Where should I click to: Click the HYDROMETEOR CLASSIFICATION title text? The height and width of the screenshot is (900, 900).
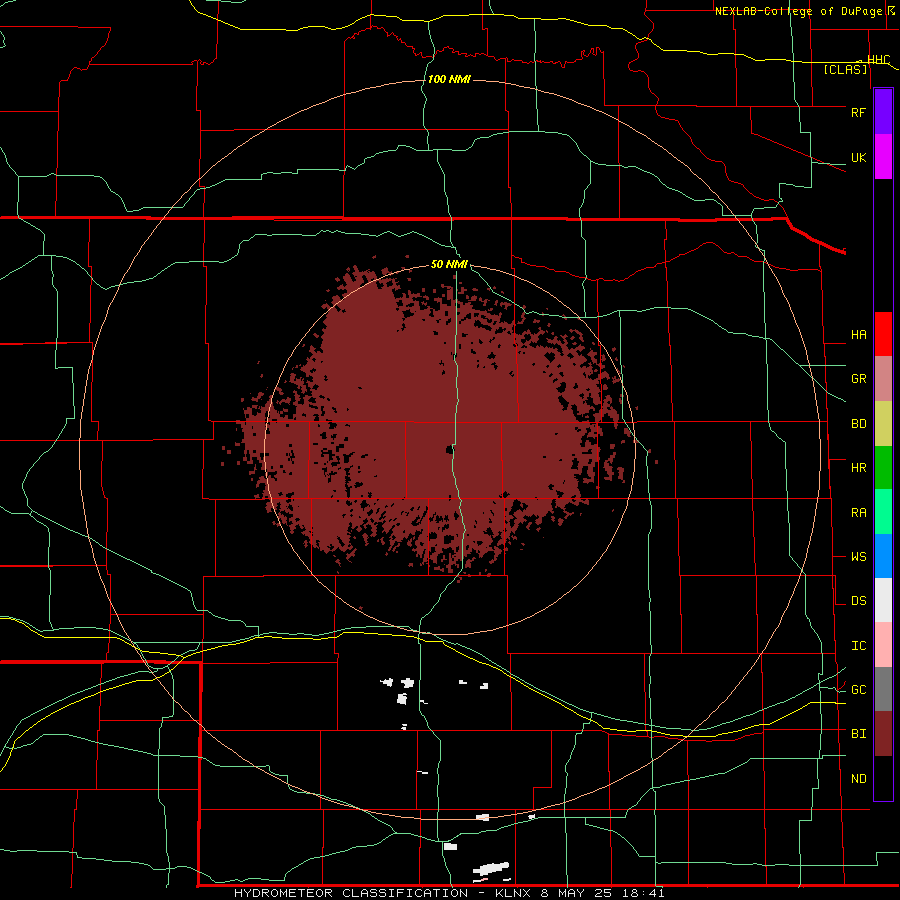(x=351, y=893)
